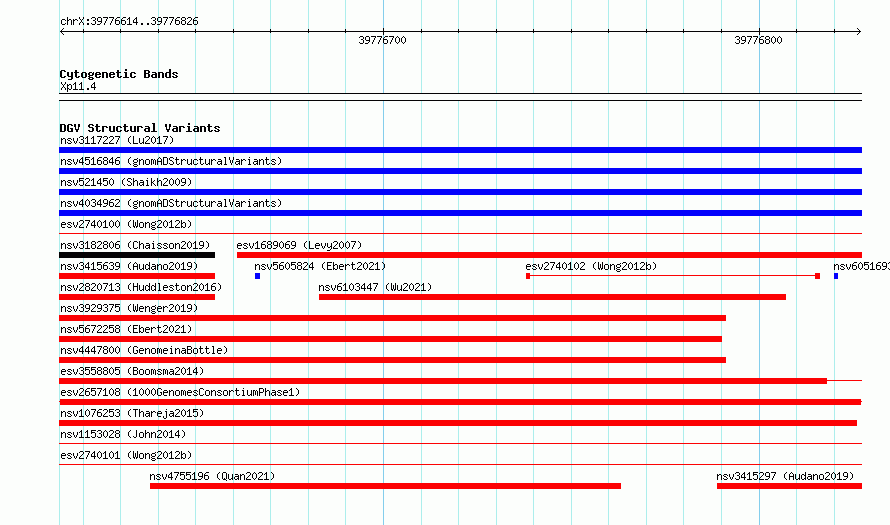Select the red nsv2820713 (Huddleston2016) bar

[x=137, y=297]
